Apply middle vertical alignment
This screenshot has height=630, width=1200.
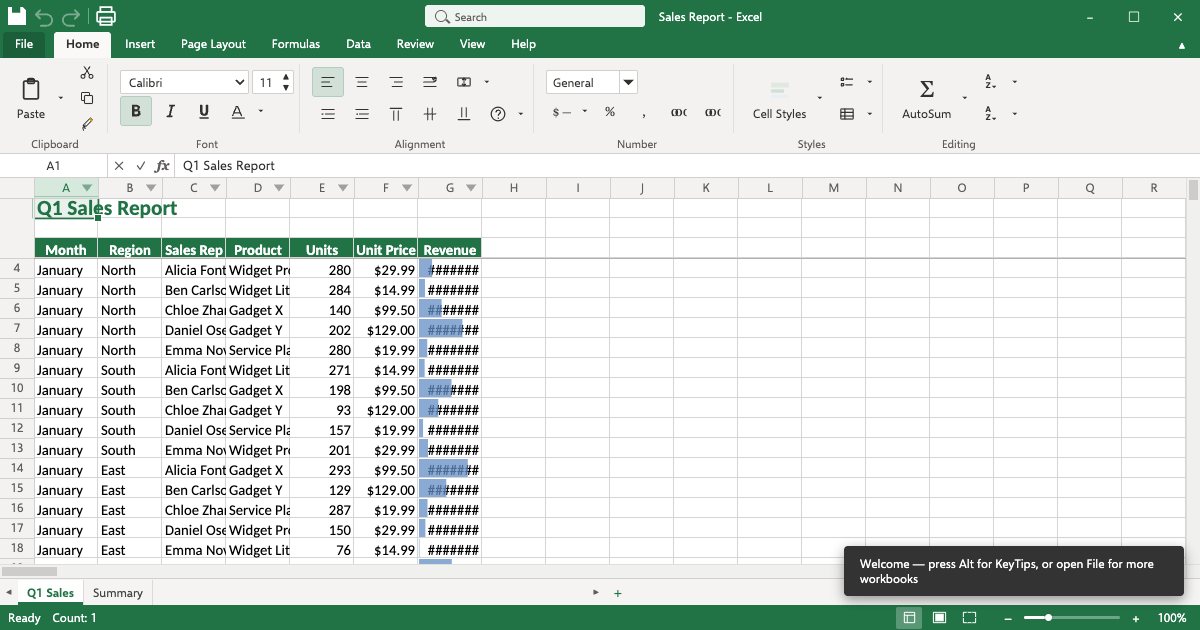pos(430,114)
